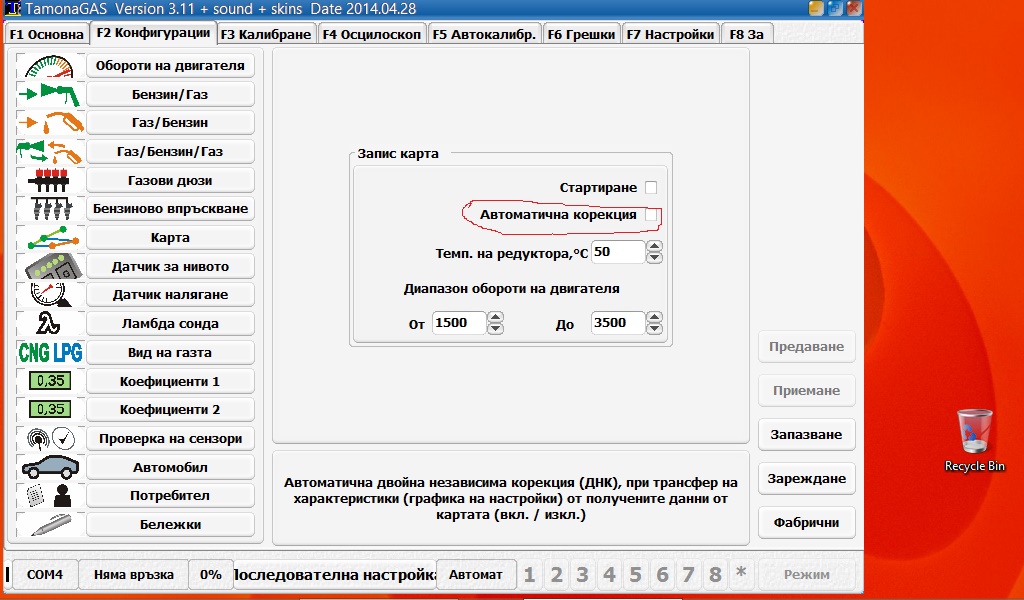Viewport: 1024px width, 600px height.
Task: Switch to F3 Калибриране tab
Action: tap(266, 34)
